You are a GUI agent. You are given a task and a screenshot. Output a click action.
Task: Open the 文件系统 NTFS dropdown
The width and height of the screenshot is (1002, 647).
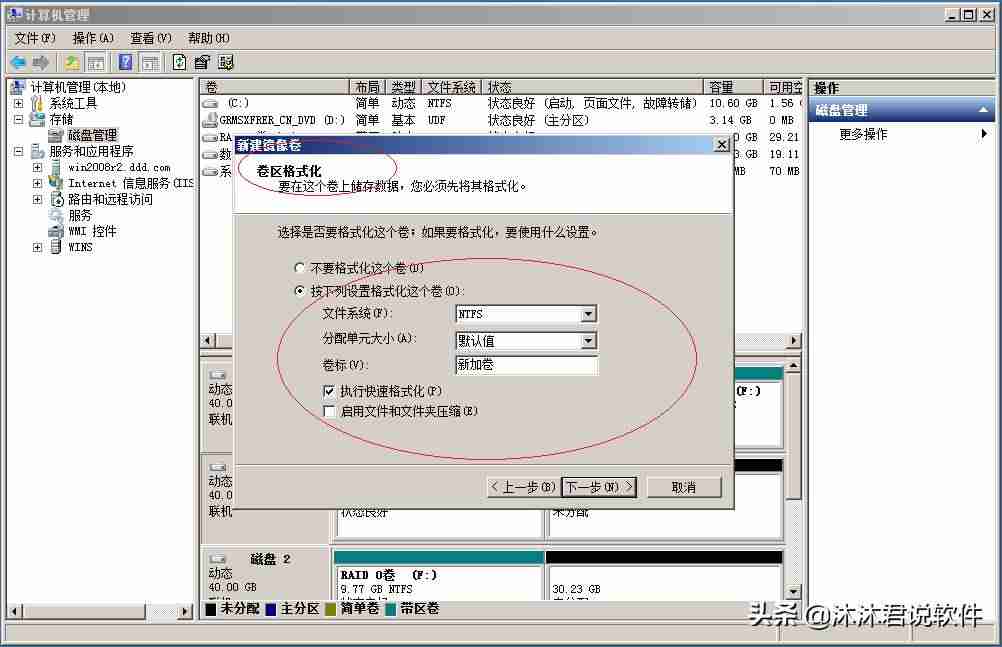pos(589,314)
